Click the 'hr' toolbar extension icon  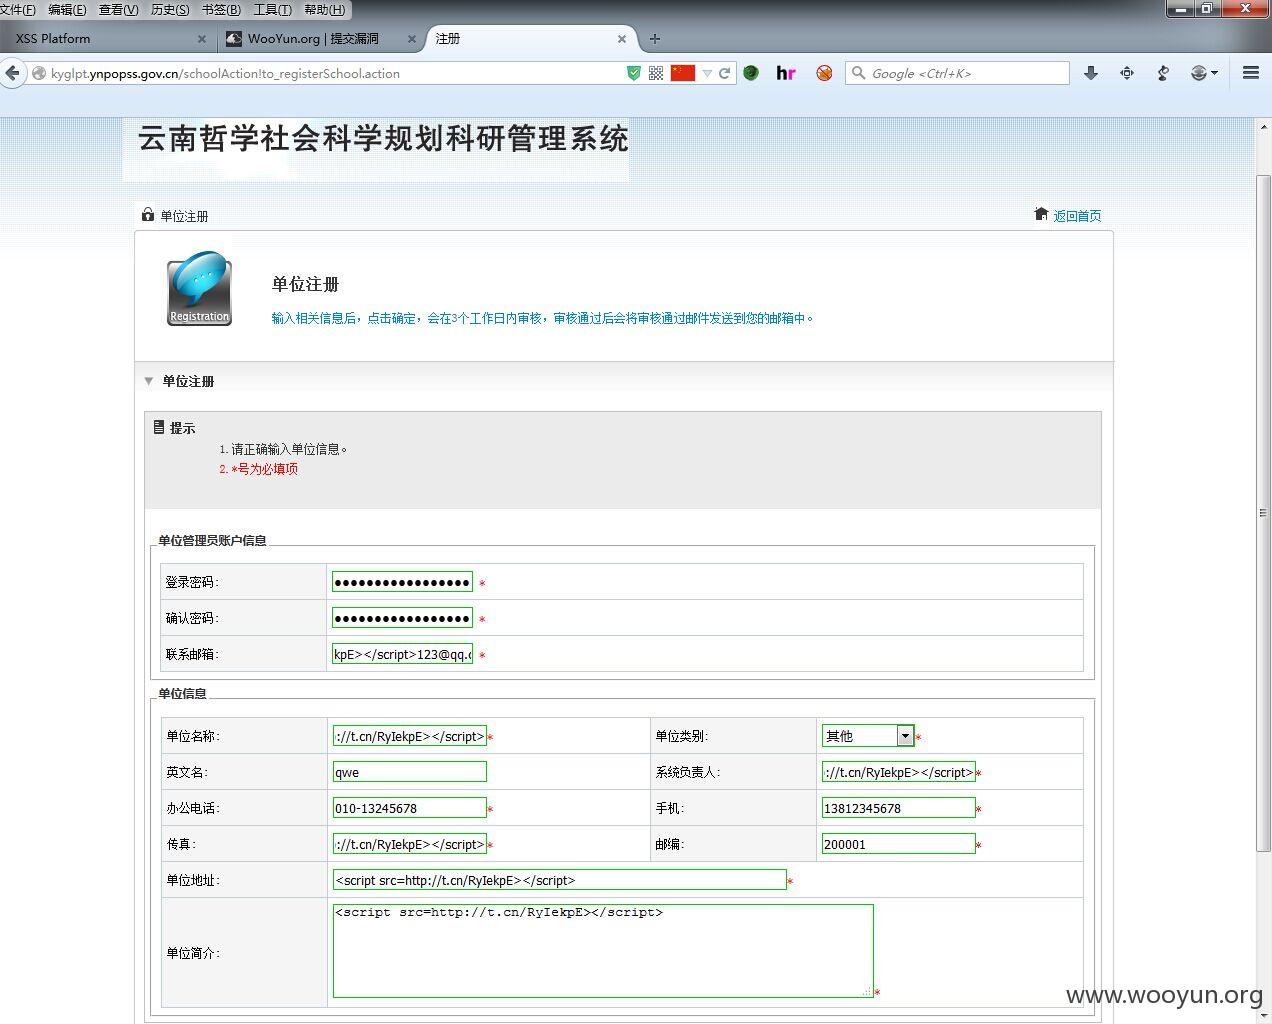pos(786,73)
